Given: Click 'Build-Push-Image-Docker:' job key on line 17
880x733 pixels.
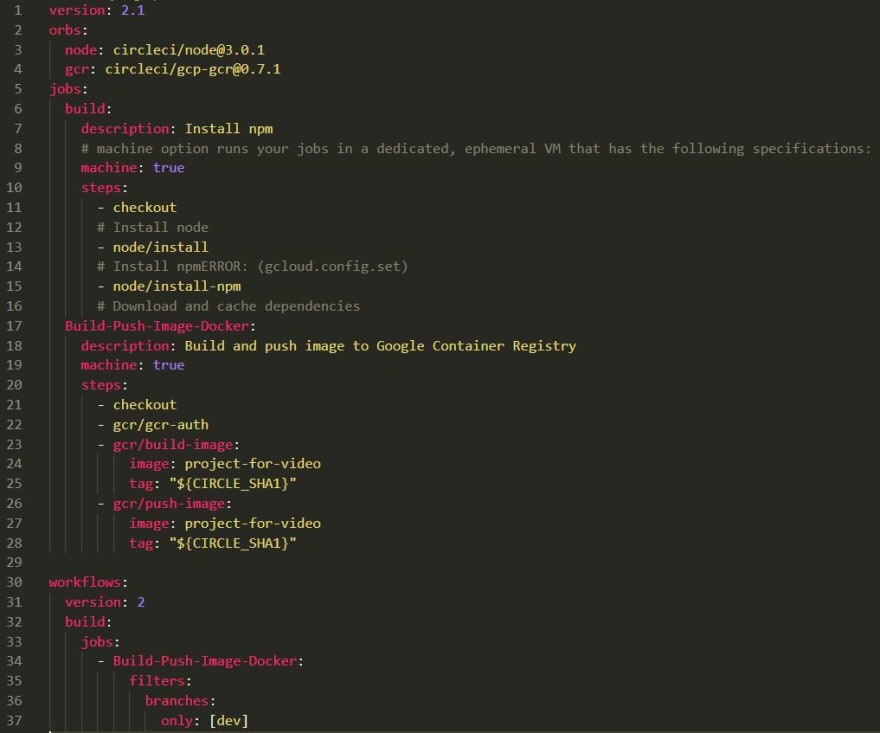Looking at the screenshot, I should [161, 326].
